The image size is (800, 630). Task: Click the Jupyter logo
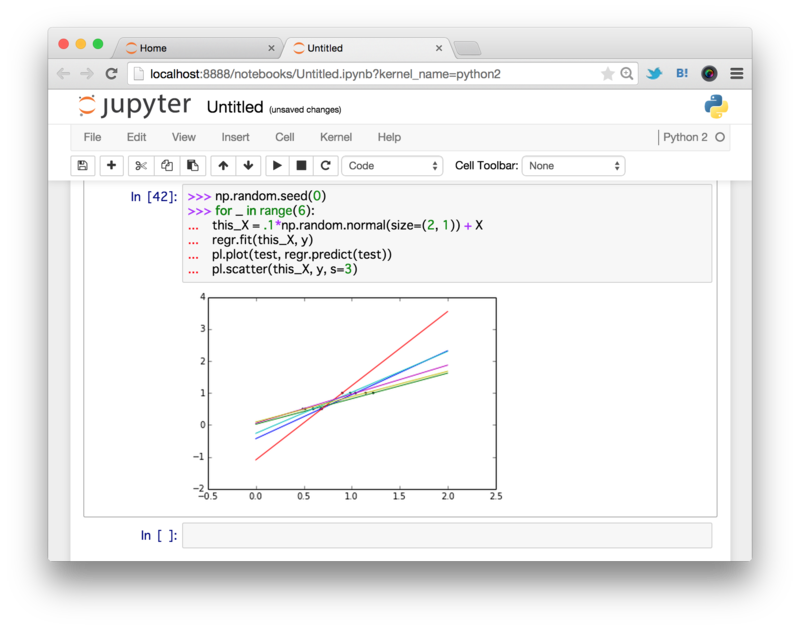[x=135, y=106]
